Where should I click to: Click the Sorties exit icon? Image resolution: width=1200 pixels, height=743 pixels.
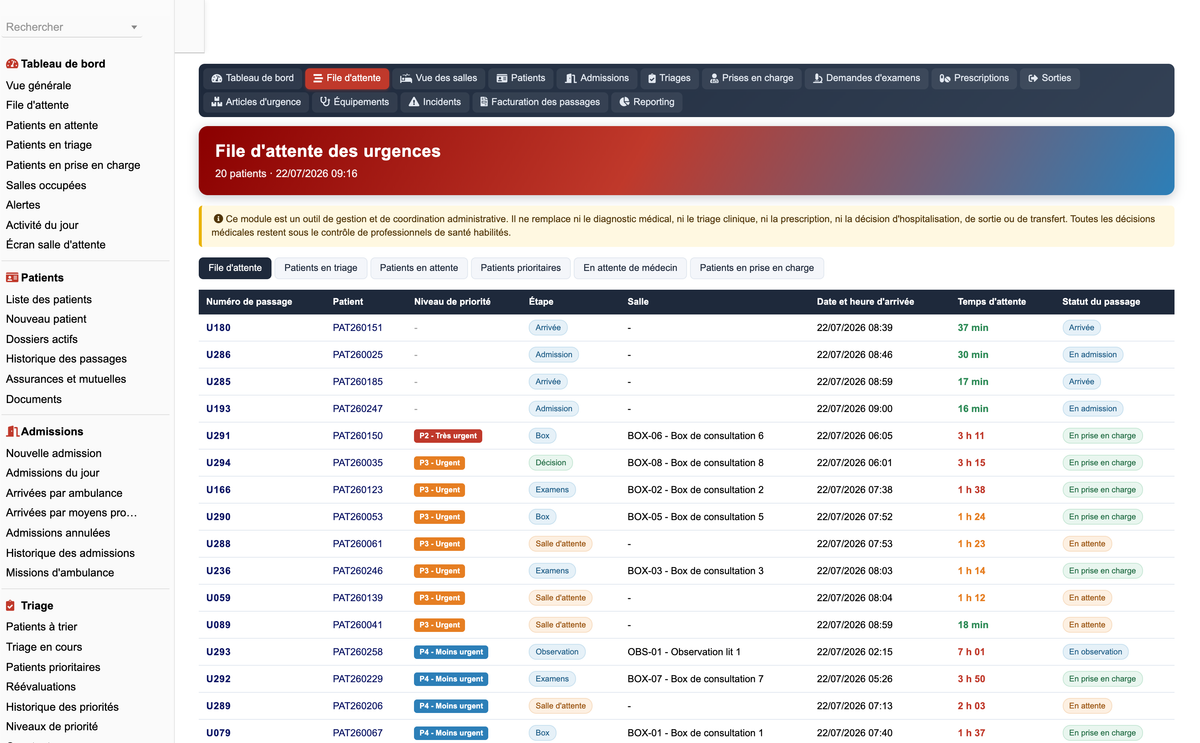[1033, 78]
